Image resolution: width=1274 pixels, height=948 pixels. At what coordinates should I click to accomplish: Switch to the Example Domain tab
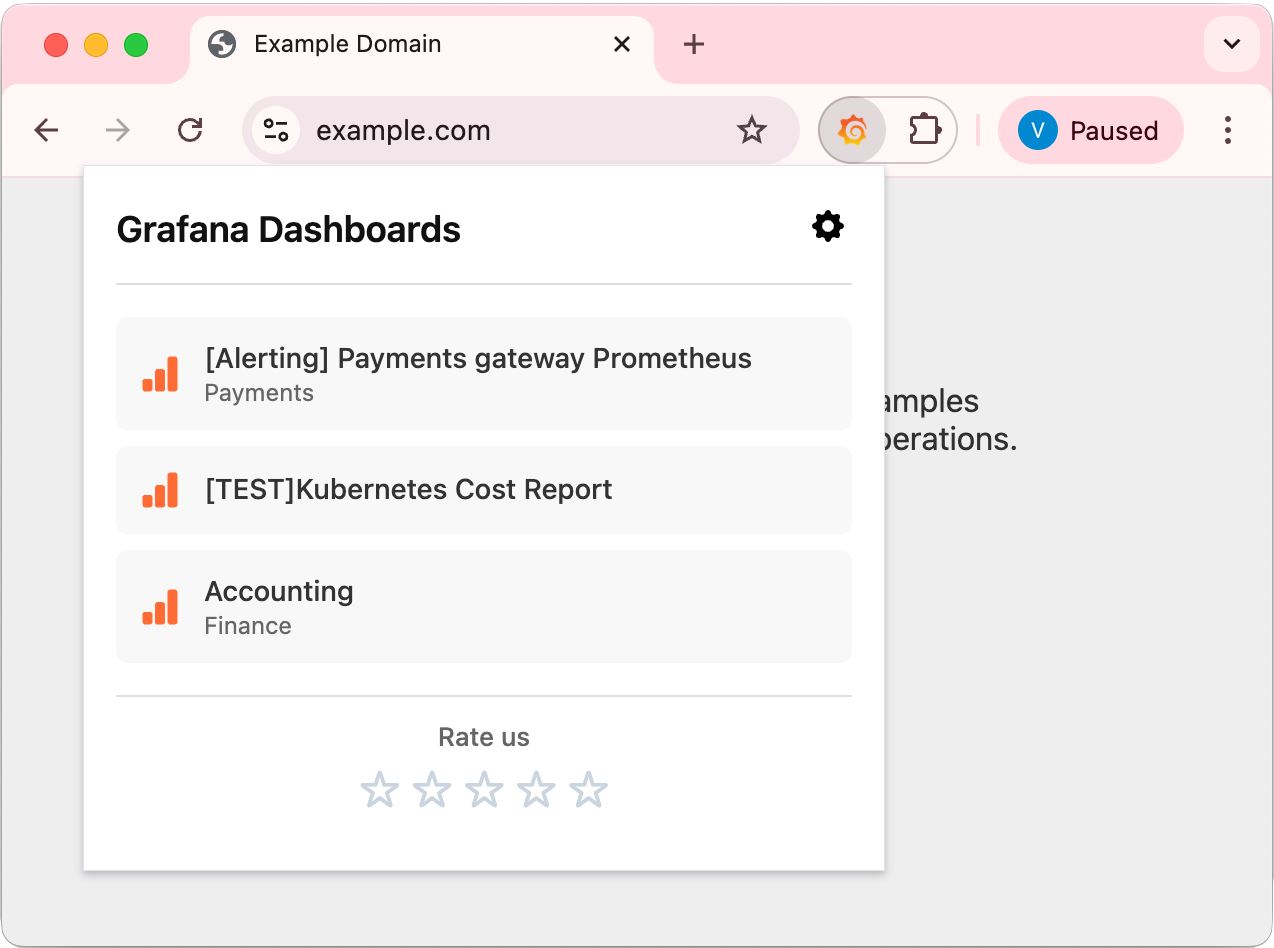tap(348, 44)
